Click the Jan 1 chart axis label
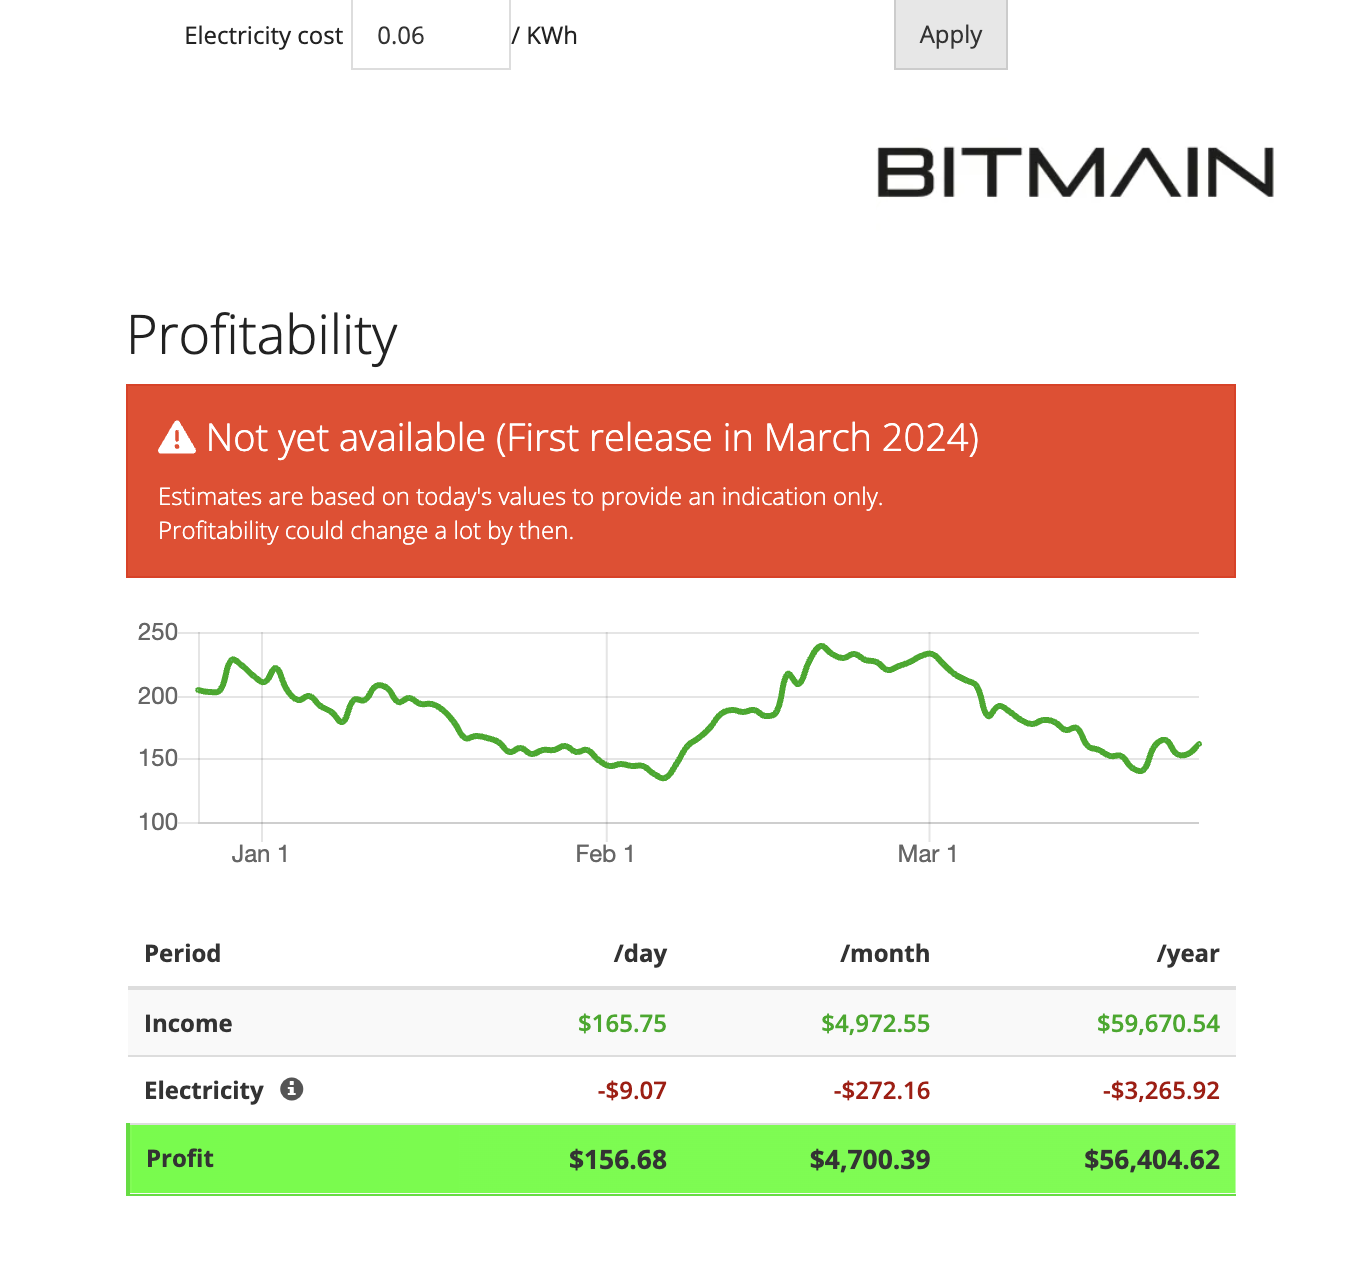 (x=260, y=854)
